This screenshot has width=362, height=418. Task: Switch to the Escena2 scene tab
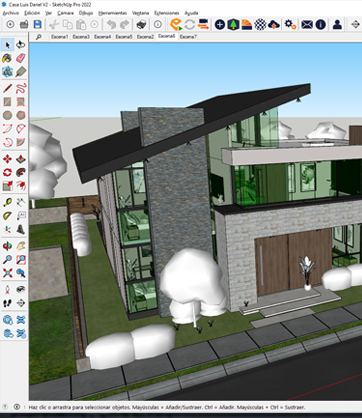[x=145, y=37]
